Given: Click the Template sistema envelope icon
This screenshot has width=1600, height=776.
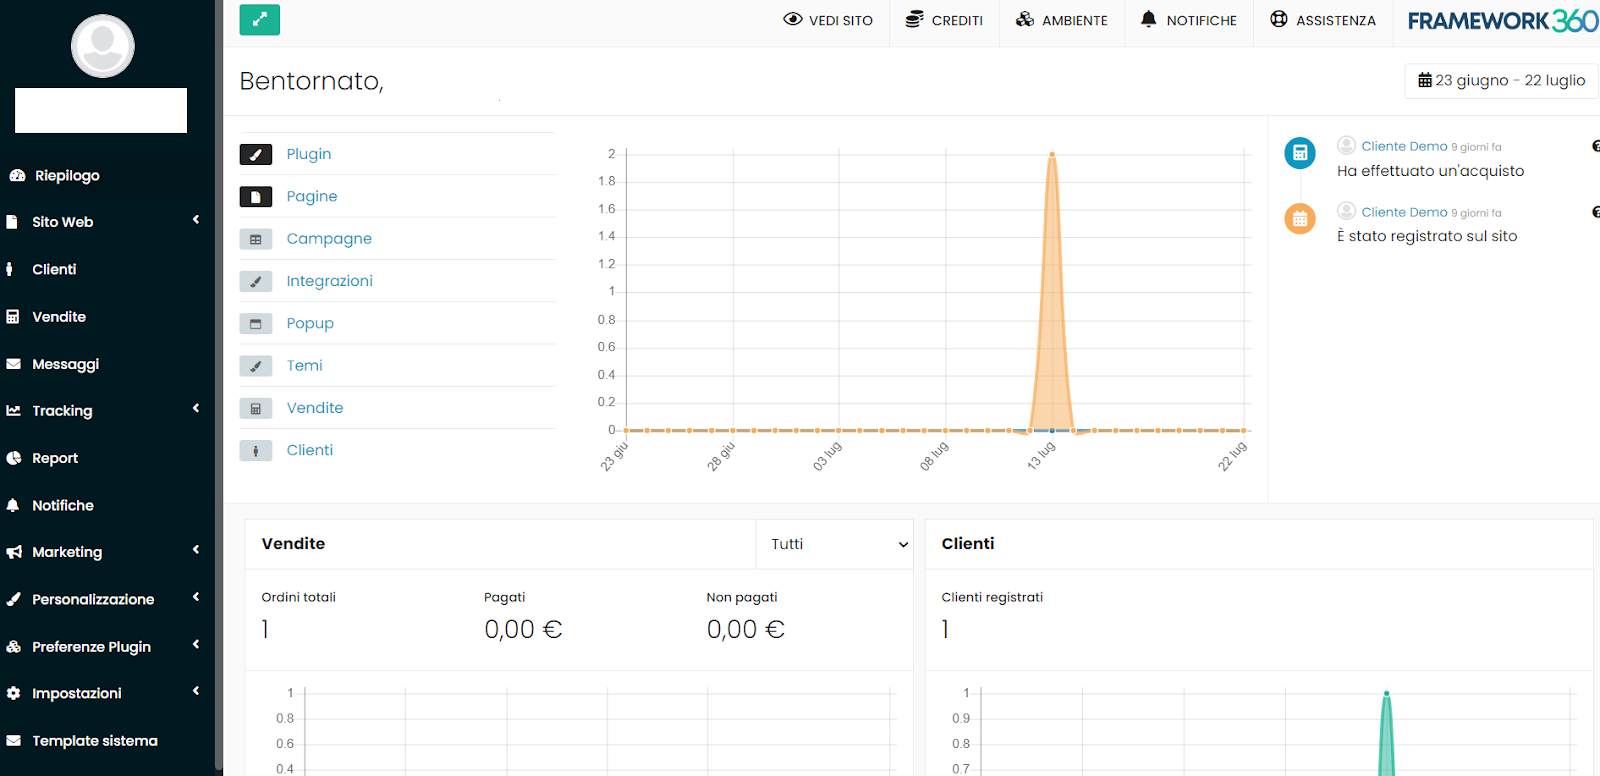Looking at the screenshot, I should click(13, 741).
